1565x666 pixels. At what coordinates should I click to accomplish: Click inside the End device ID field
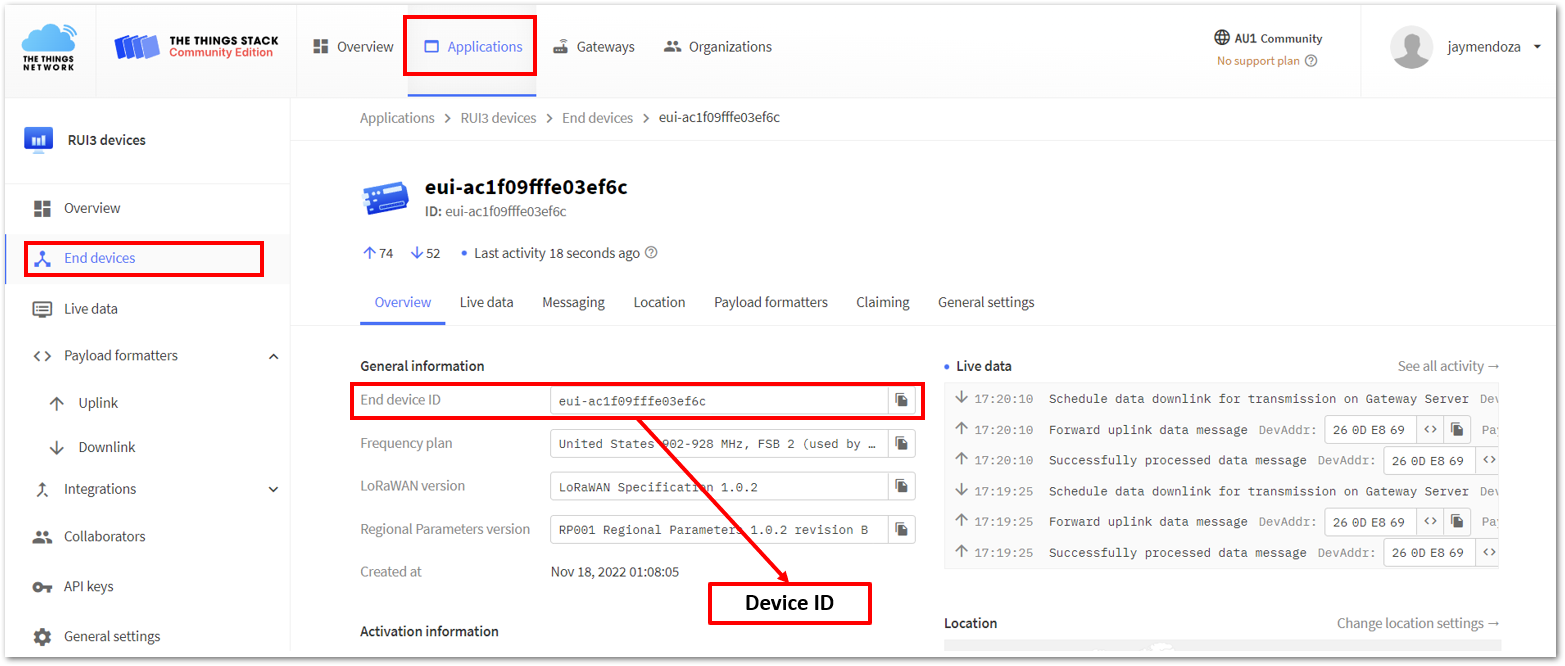pyautogui.click(x=717, y=401)
